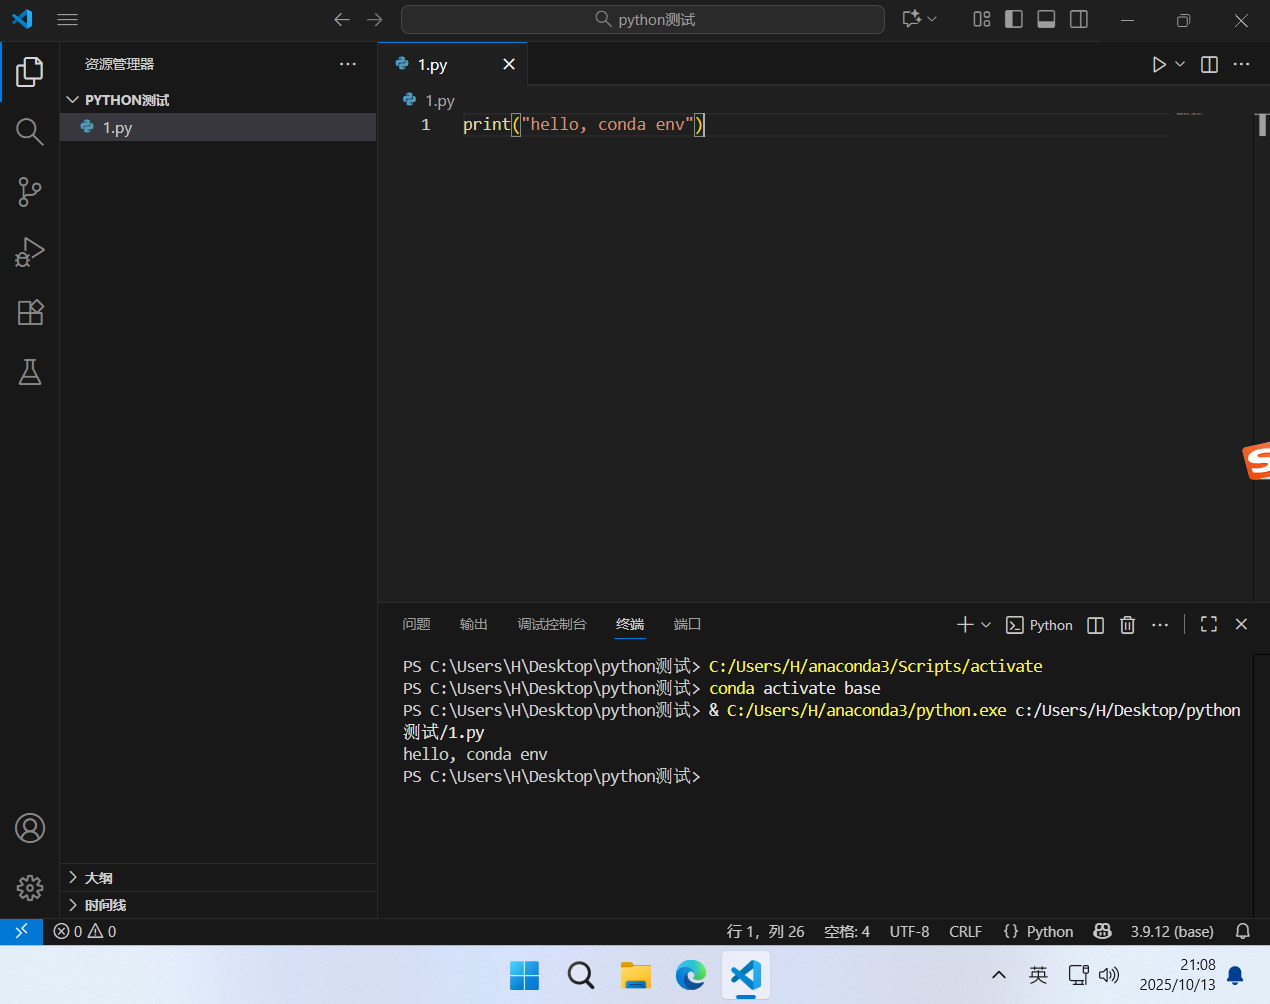This screenshot has height=1004, width=1270.
Task: Open the Manage gear settings
Action: (x=30, y=887)
